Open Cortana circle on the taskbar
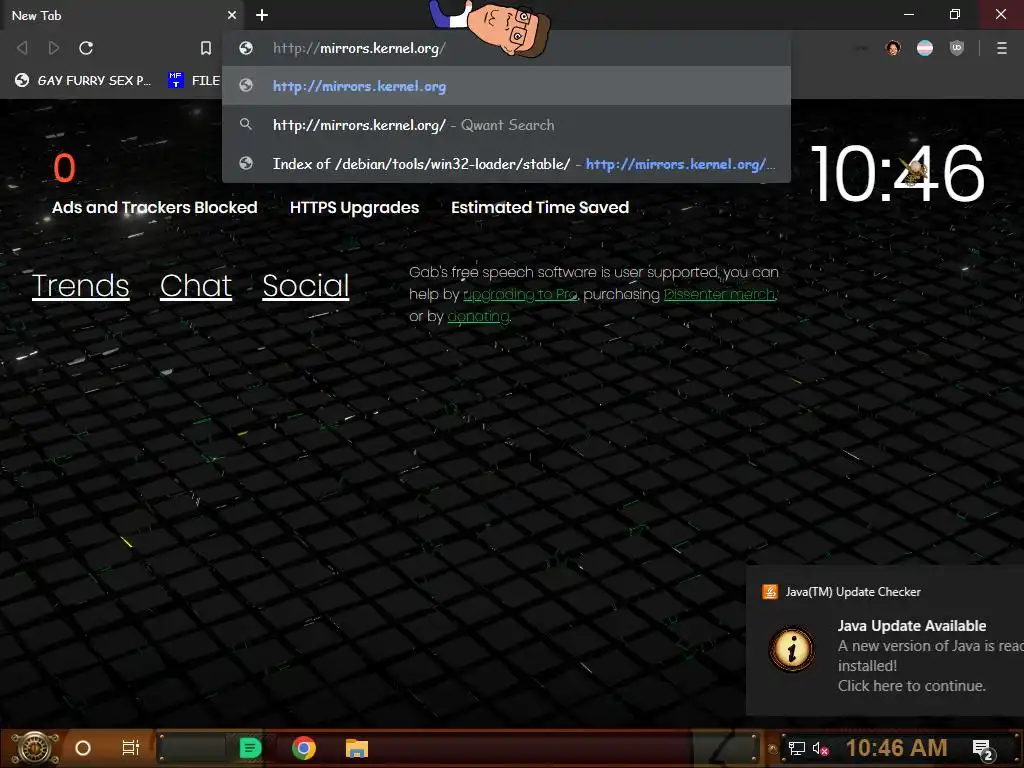Viewport: 1024px width, 768px height. [x=83, y=748]
